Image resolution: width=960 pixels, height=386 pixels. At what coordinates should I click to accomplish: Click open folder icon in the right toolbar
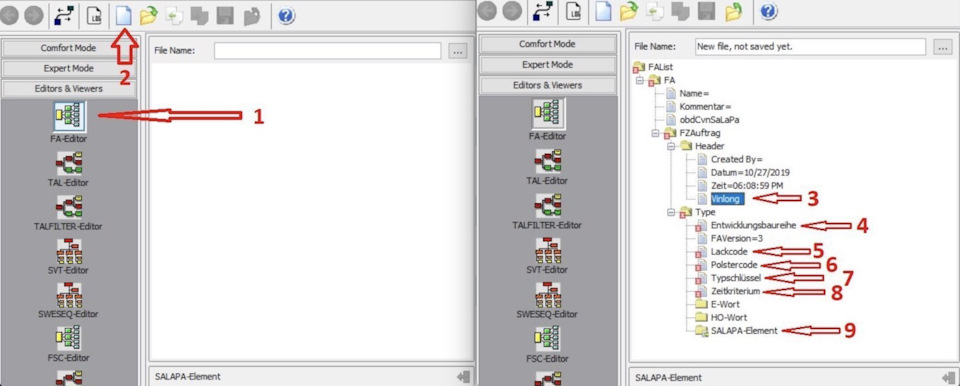[629, 12]
